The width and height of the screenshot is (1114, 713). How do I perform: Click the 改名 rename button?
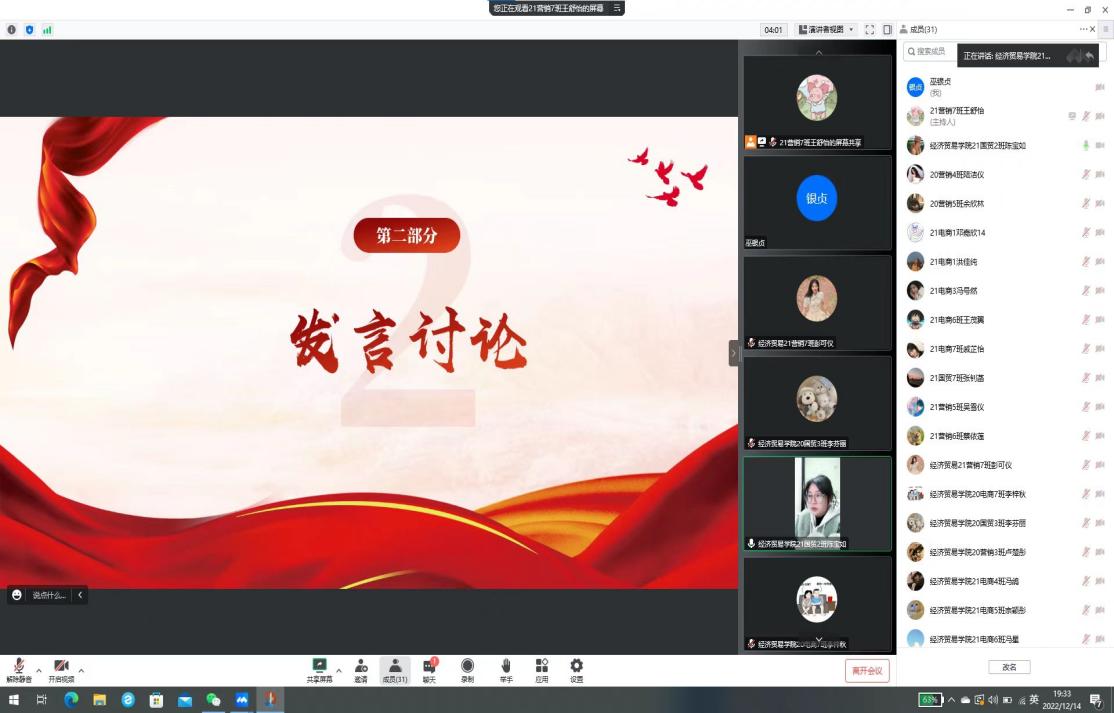[1009, 667]
